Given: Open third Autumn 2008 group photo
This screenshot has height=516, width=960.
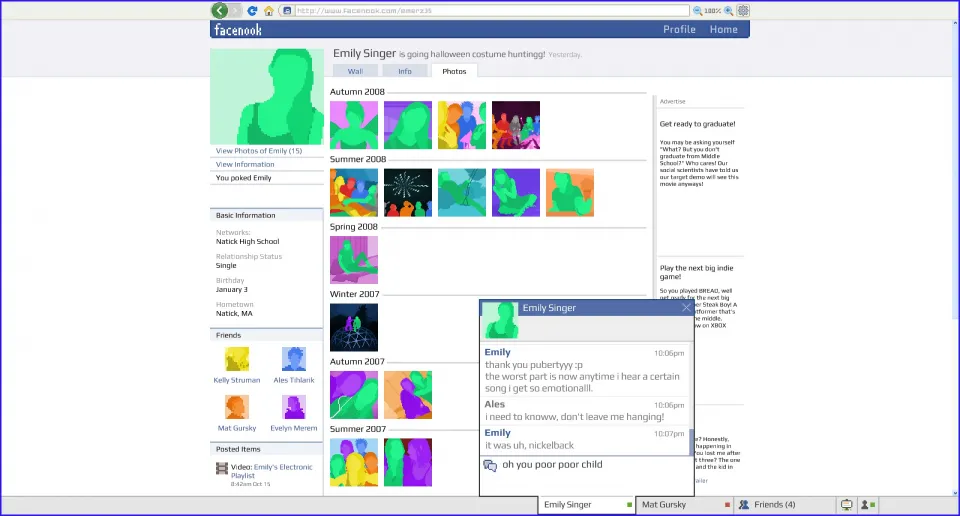Looking at the screenshot, I should 462,125.
